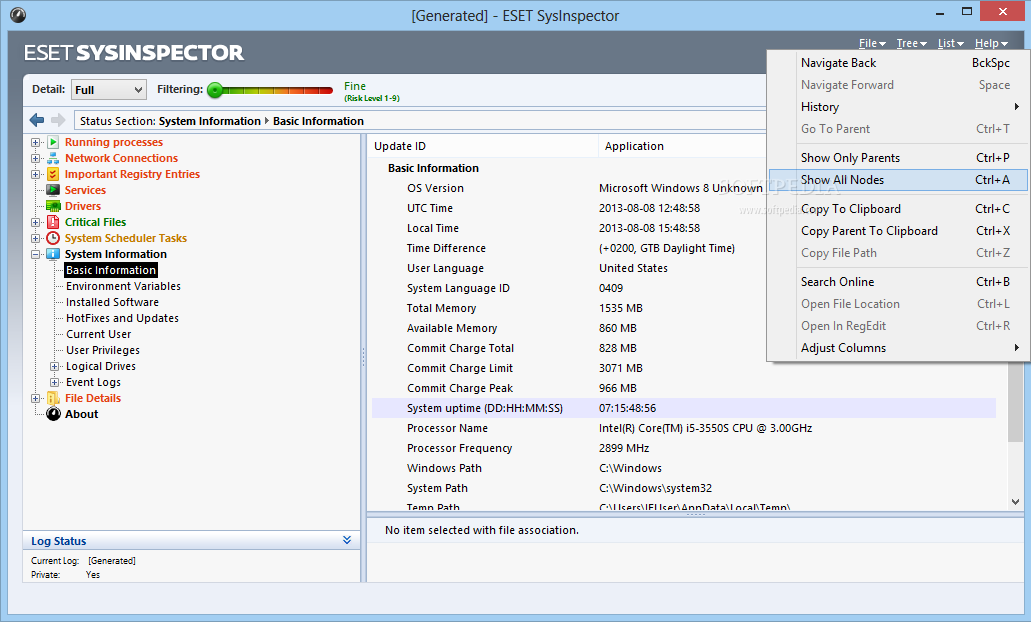Screen dimensions: 1031x622
Task: Open the Tree menu
Action: click(x=911, y=43)
